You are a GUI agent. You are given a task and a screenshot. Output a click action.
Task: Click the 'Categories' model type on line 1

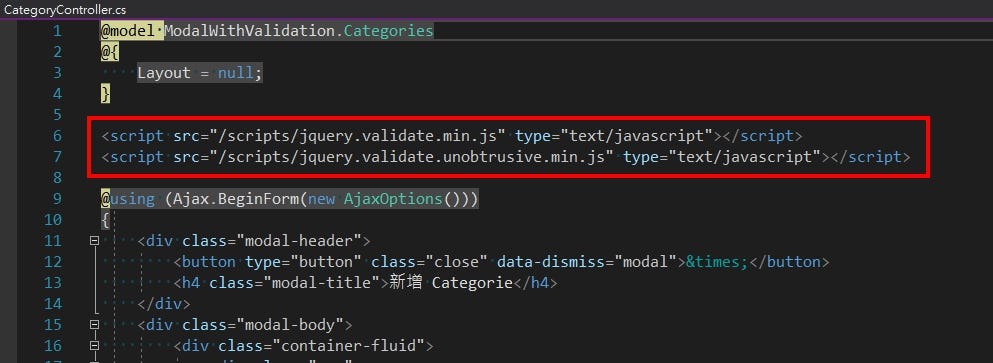[x=388, y=31]
